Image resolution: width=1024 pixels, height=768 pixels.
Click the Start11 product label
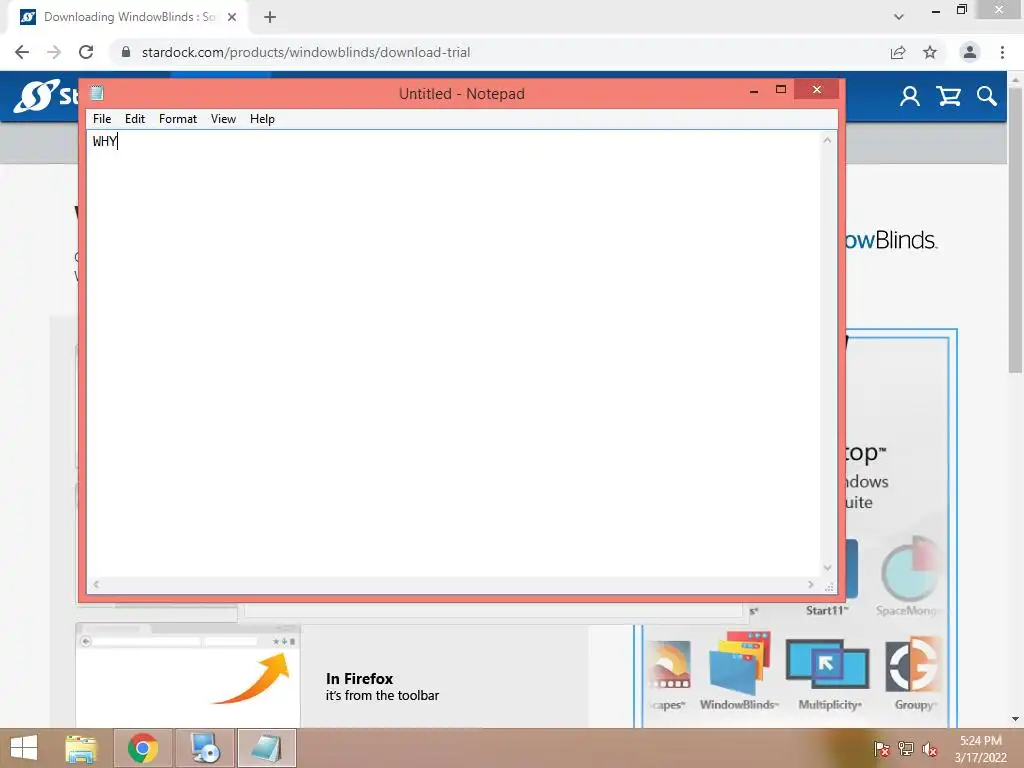827,611
